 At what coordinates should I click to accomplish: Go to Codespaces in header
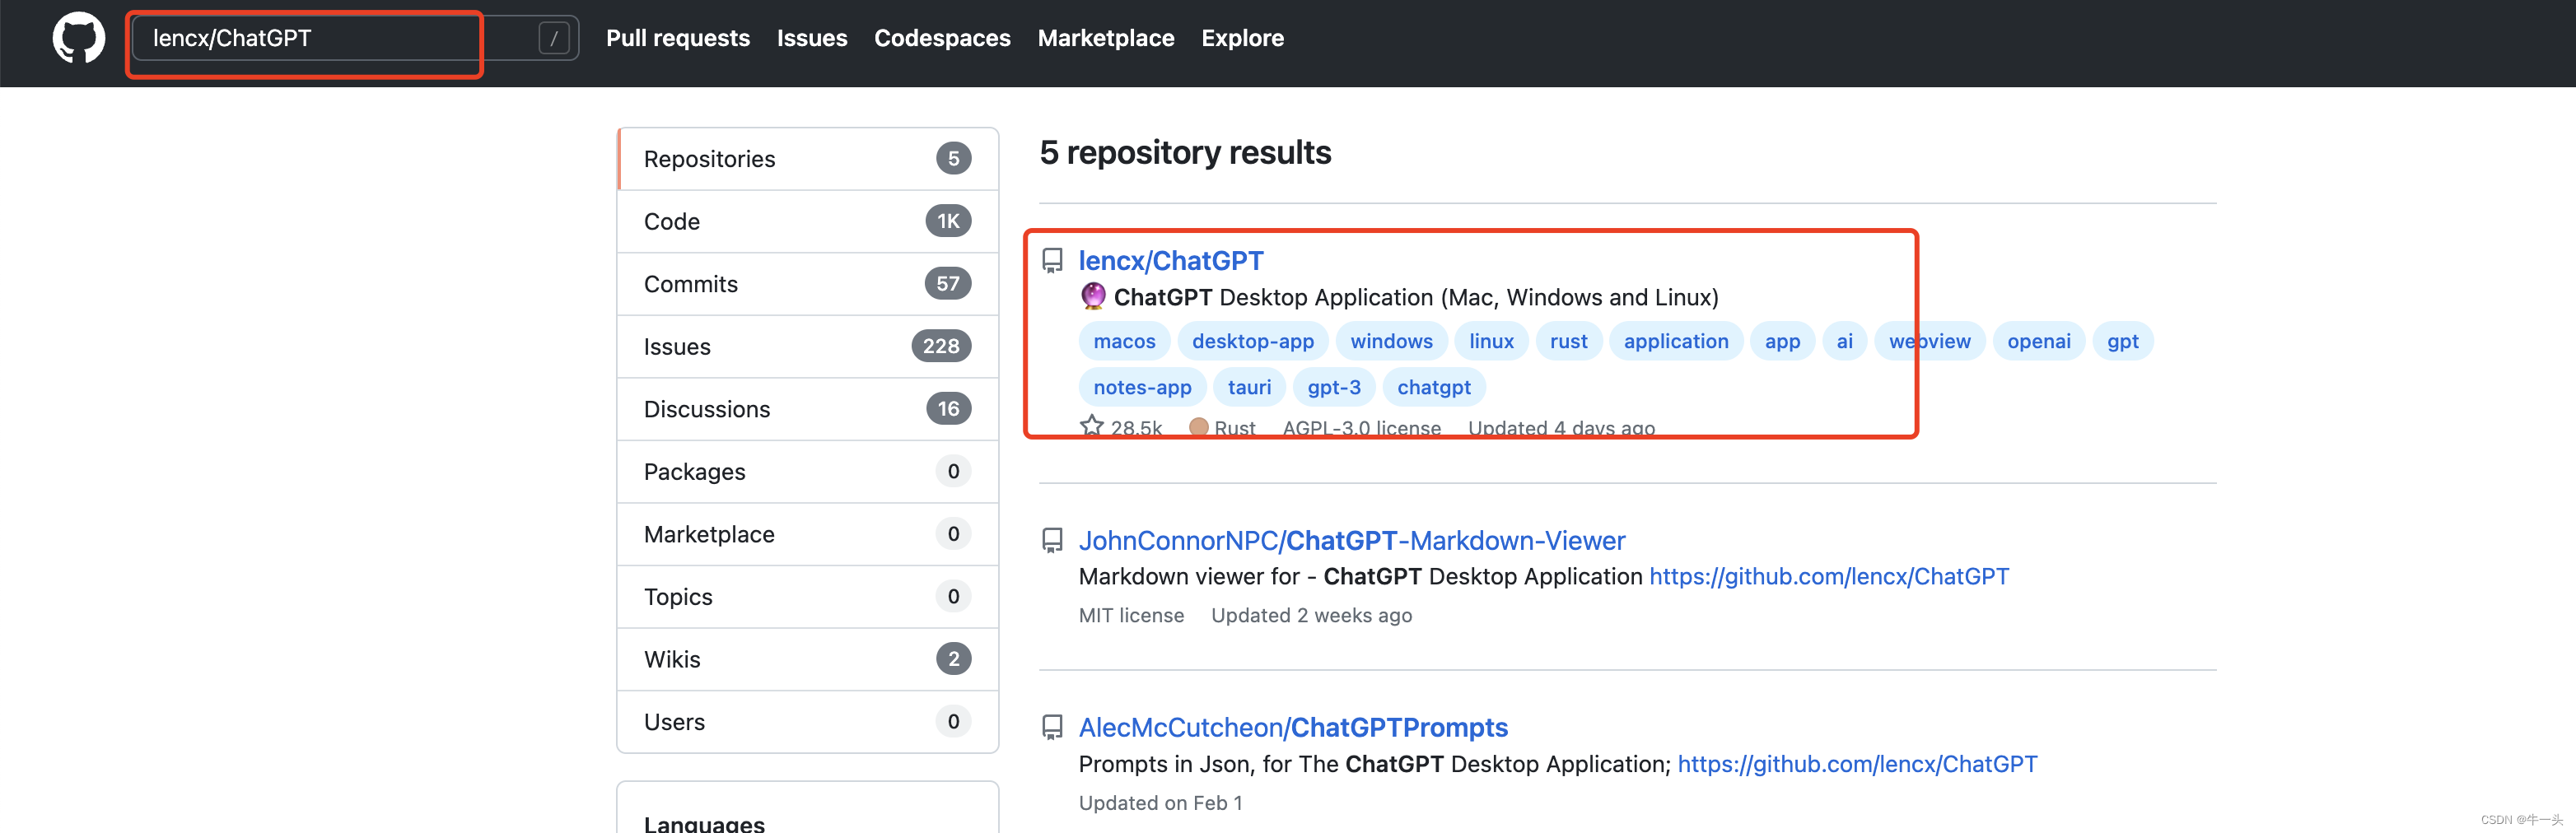pos(942,38)
